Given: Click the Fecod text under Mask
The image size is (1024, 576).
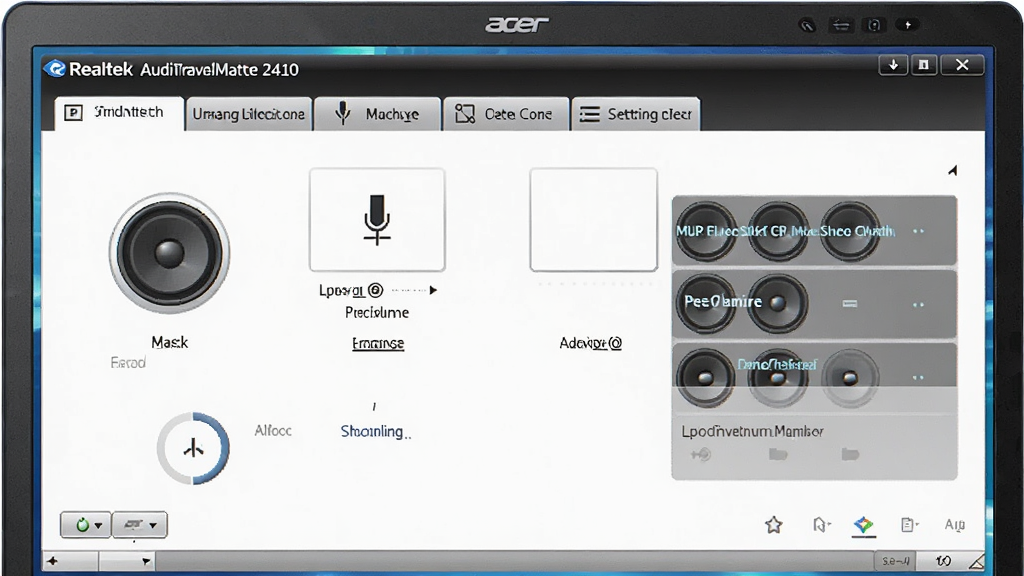Looking at the screenshot, I should coord(128,362).
